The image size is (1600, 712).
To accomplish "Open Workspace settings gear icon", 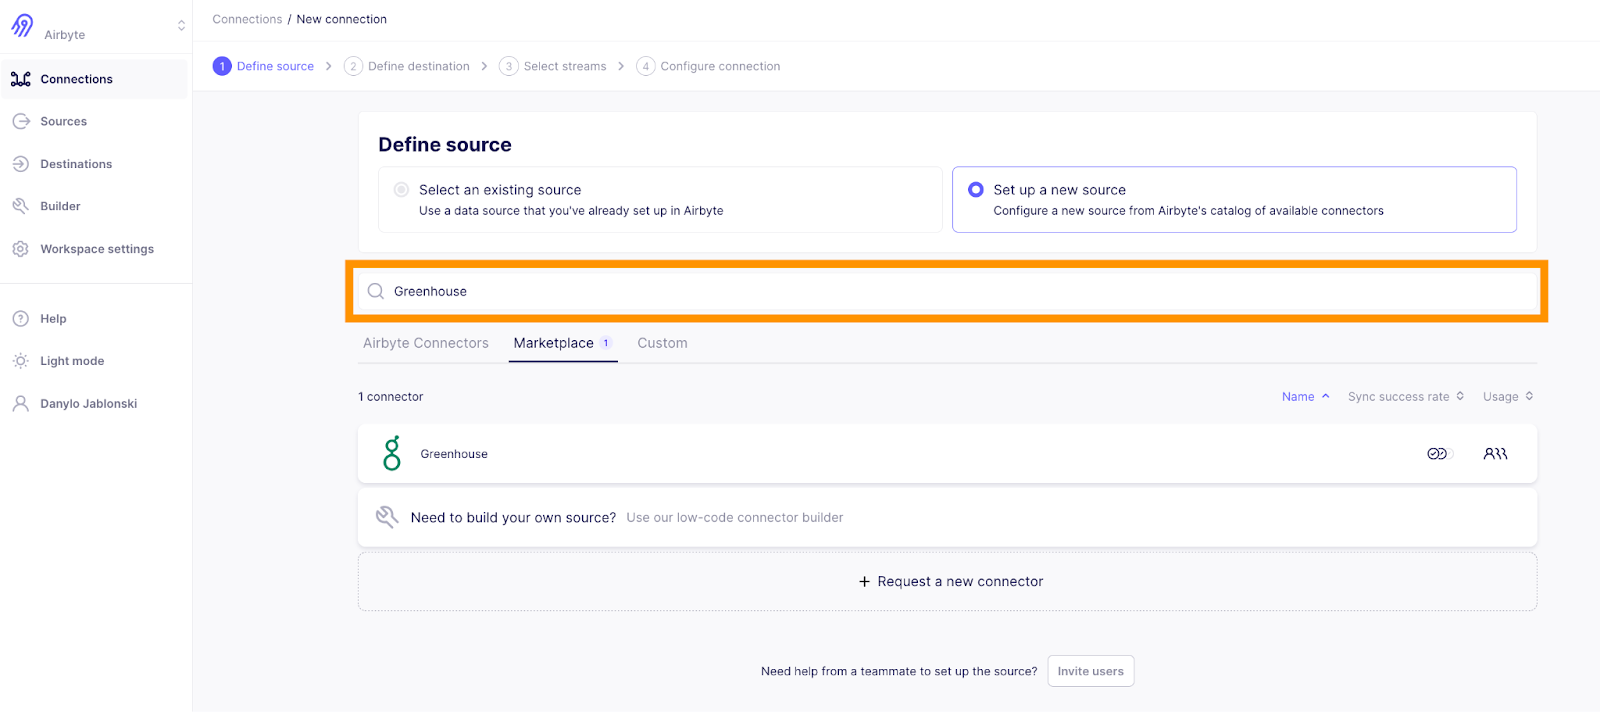I will coord(21,249).
